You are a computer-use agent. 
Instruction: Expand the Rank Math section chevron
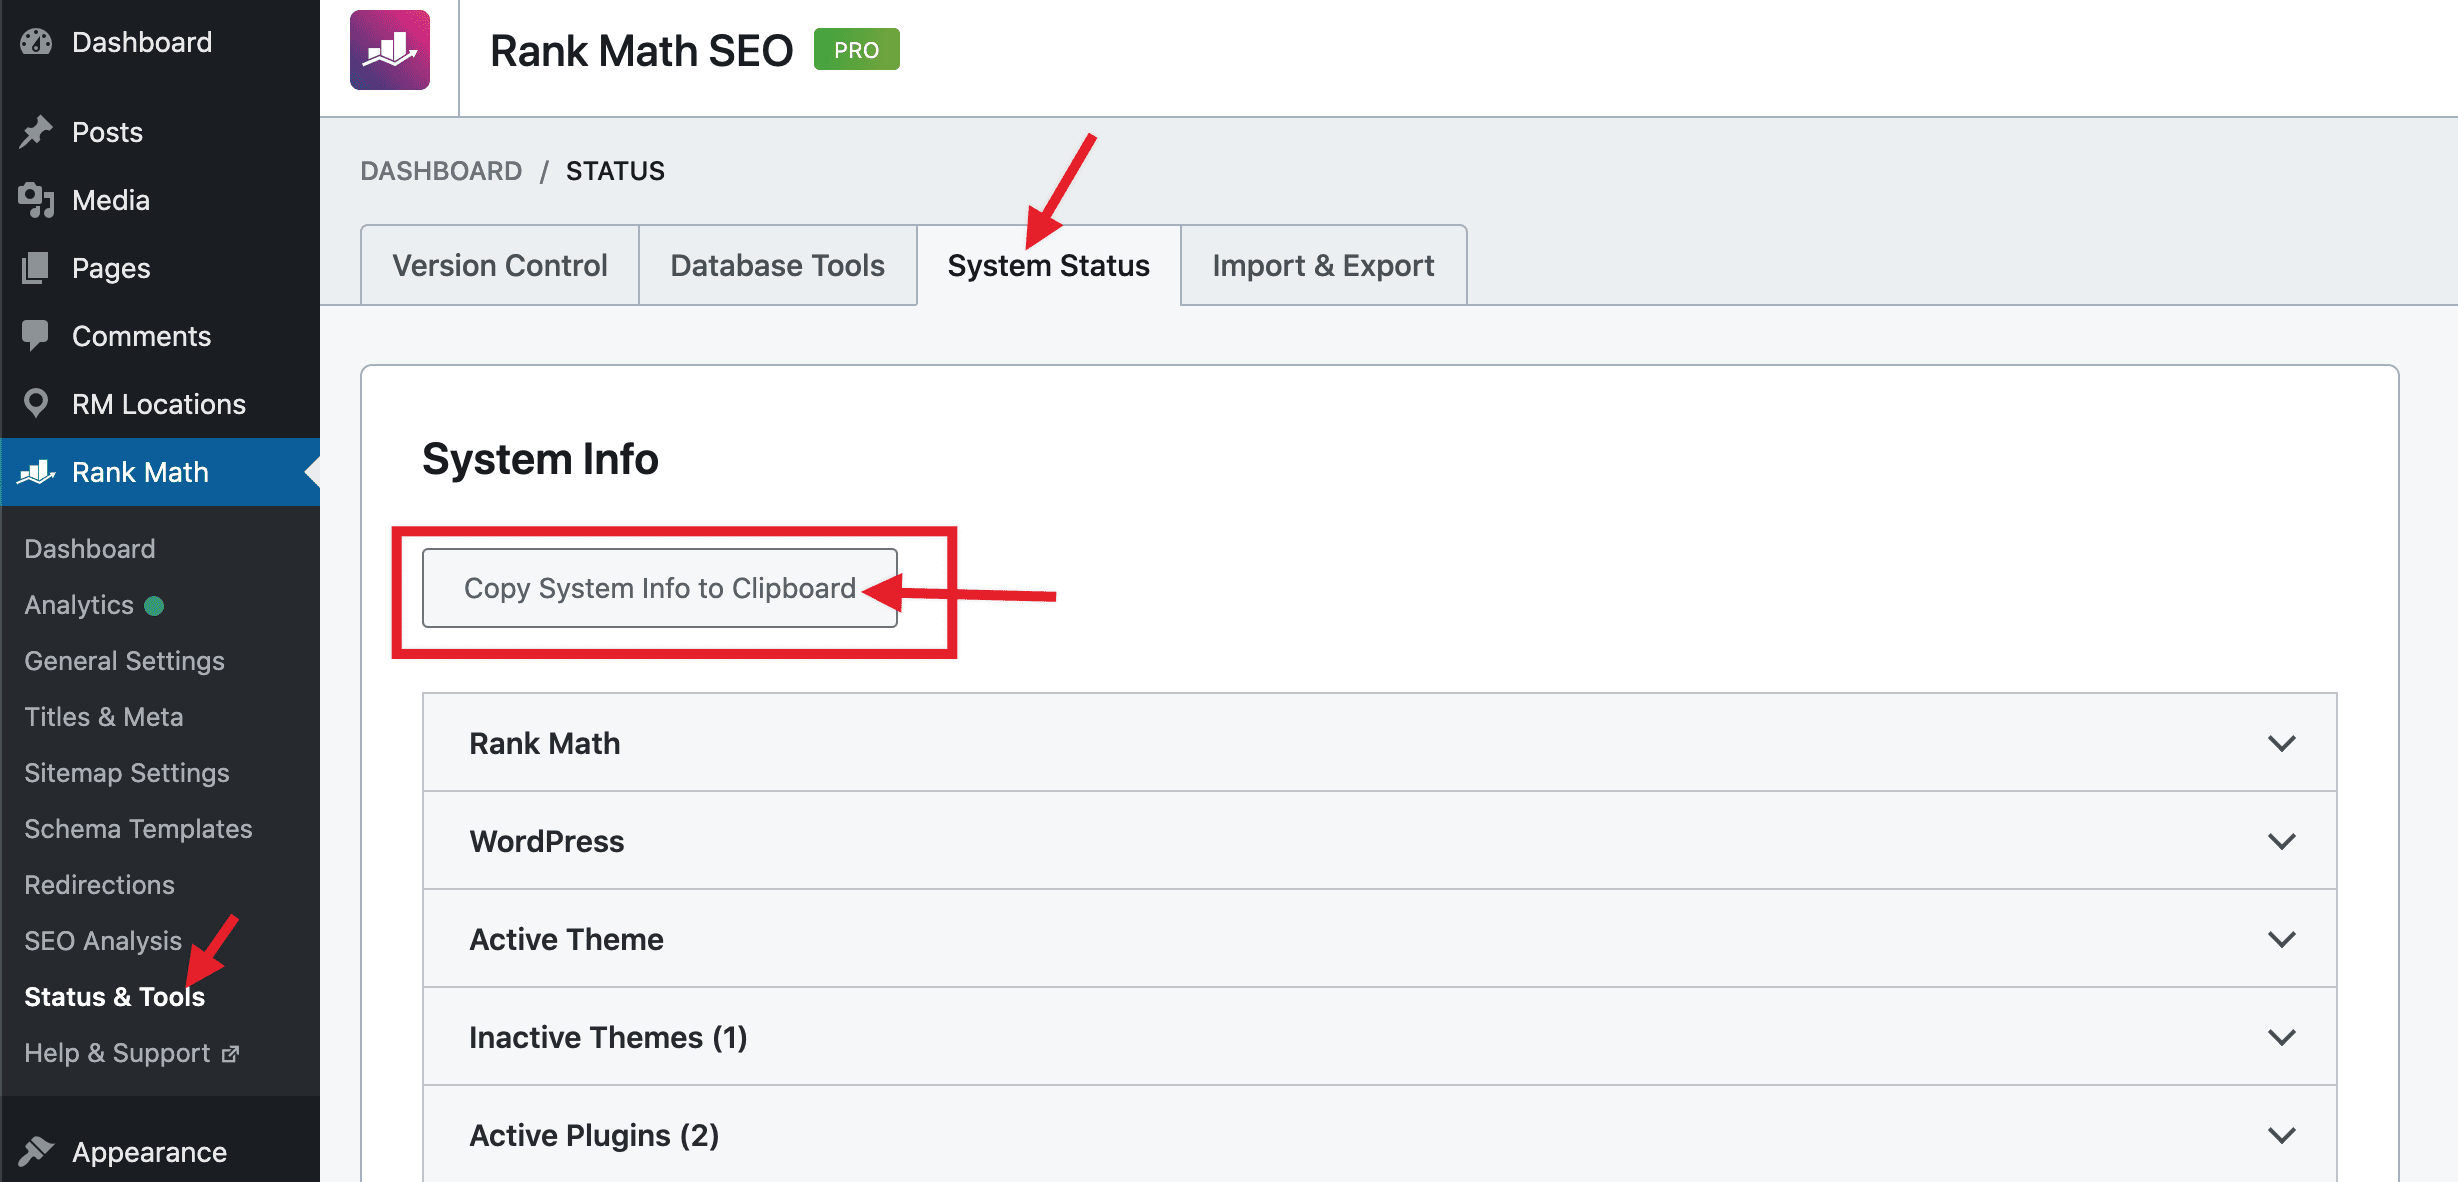tap(2282, 743)
